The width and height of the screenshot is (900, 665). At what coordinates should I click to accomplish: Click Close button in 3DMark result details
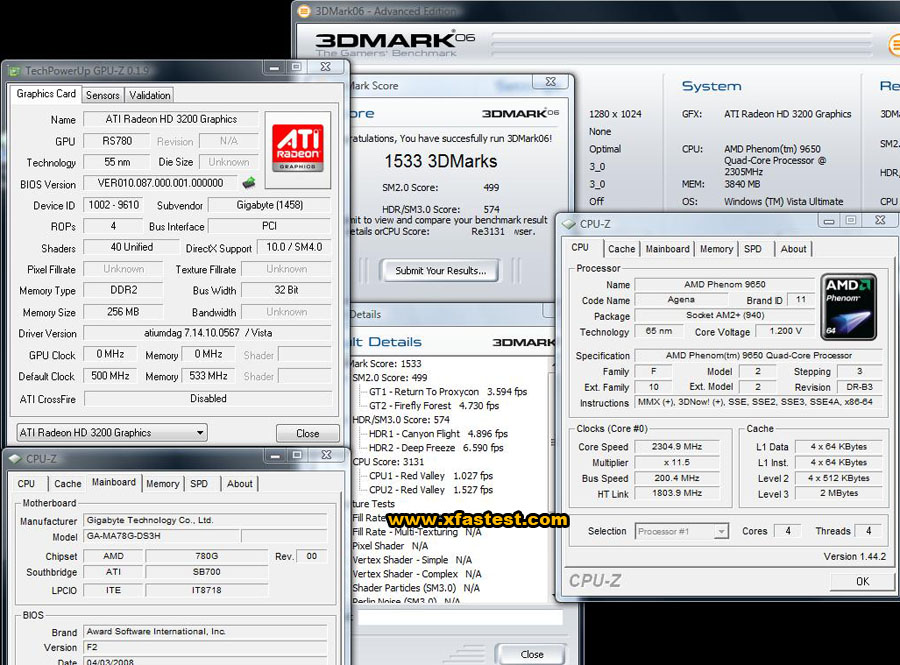pos(532,654)
